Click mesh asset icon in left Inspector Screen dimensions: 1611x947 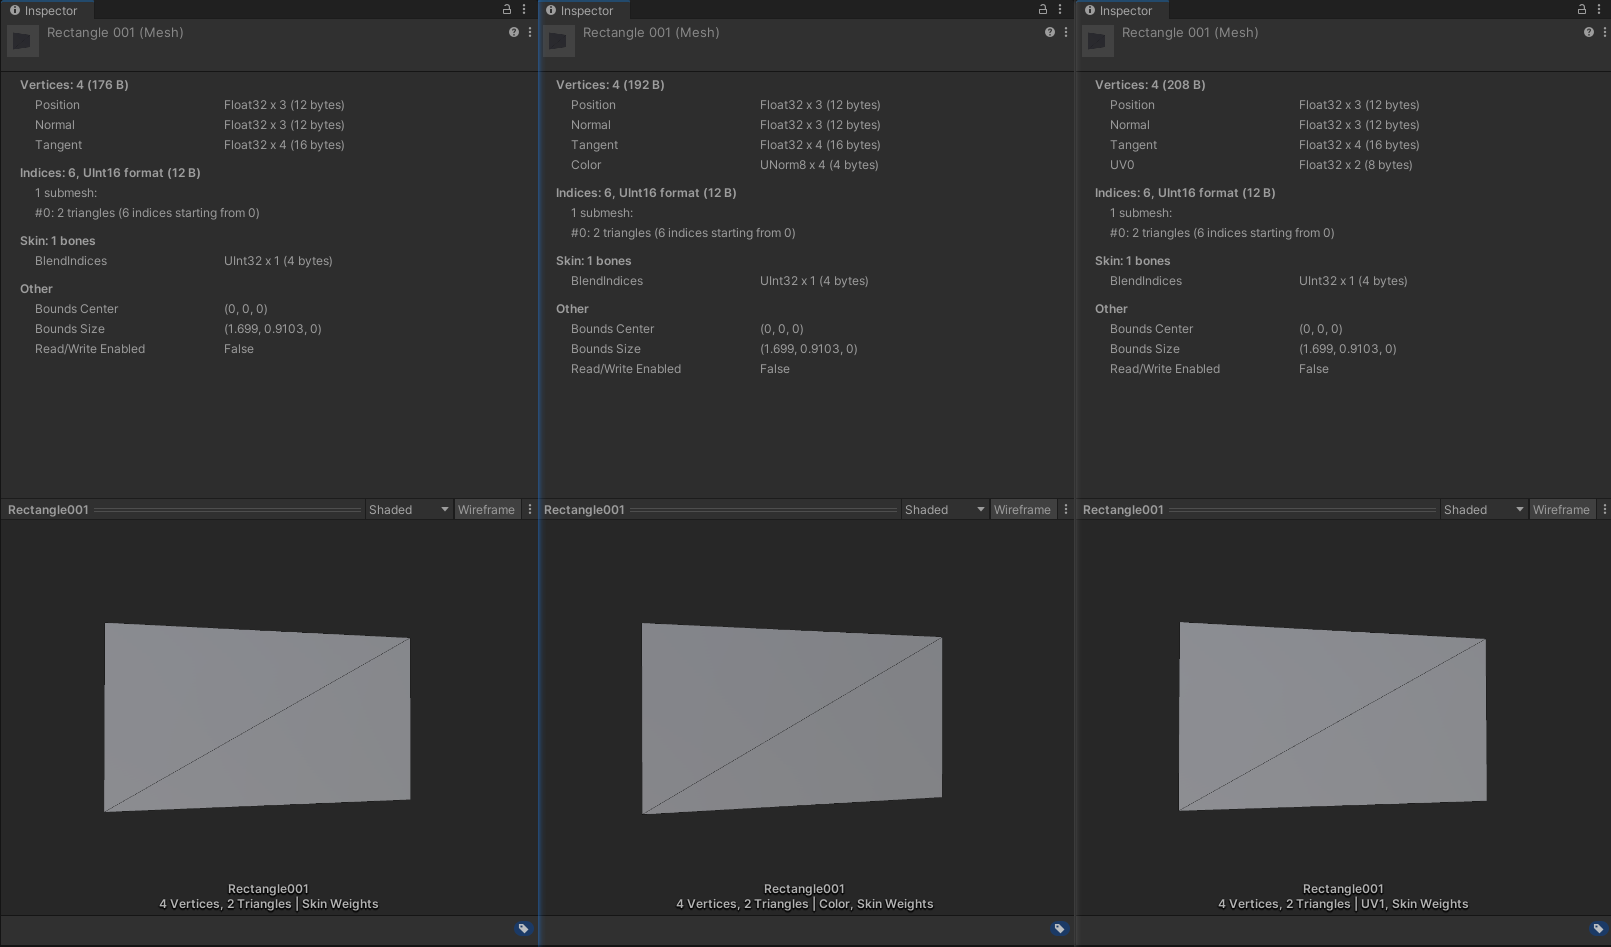click(x=23, y=41)
